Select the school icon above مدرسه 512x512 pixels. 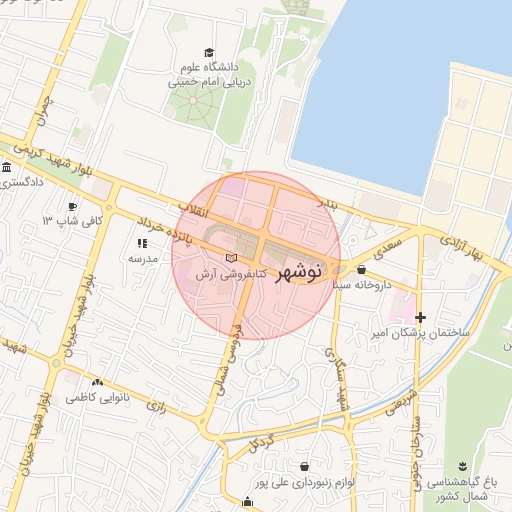click(142, 243)
